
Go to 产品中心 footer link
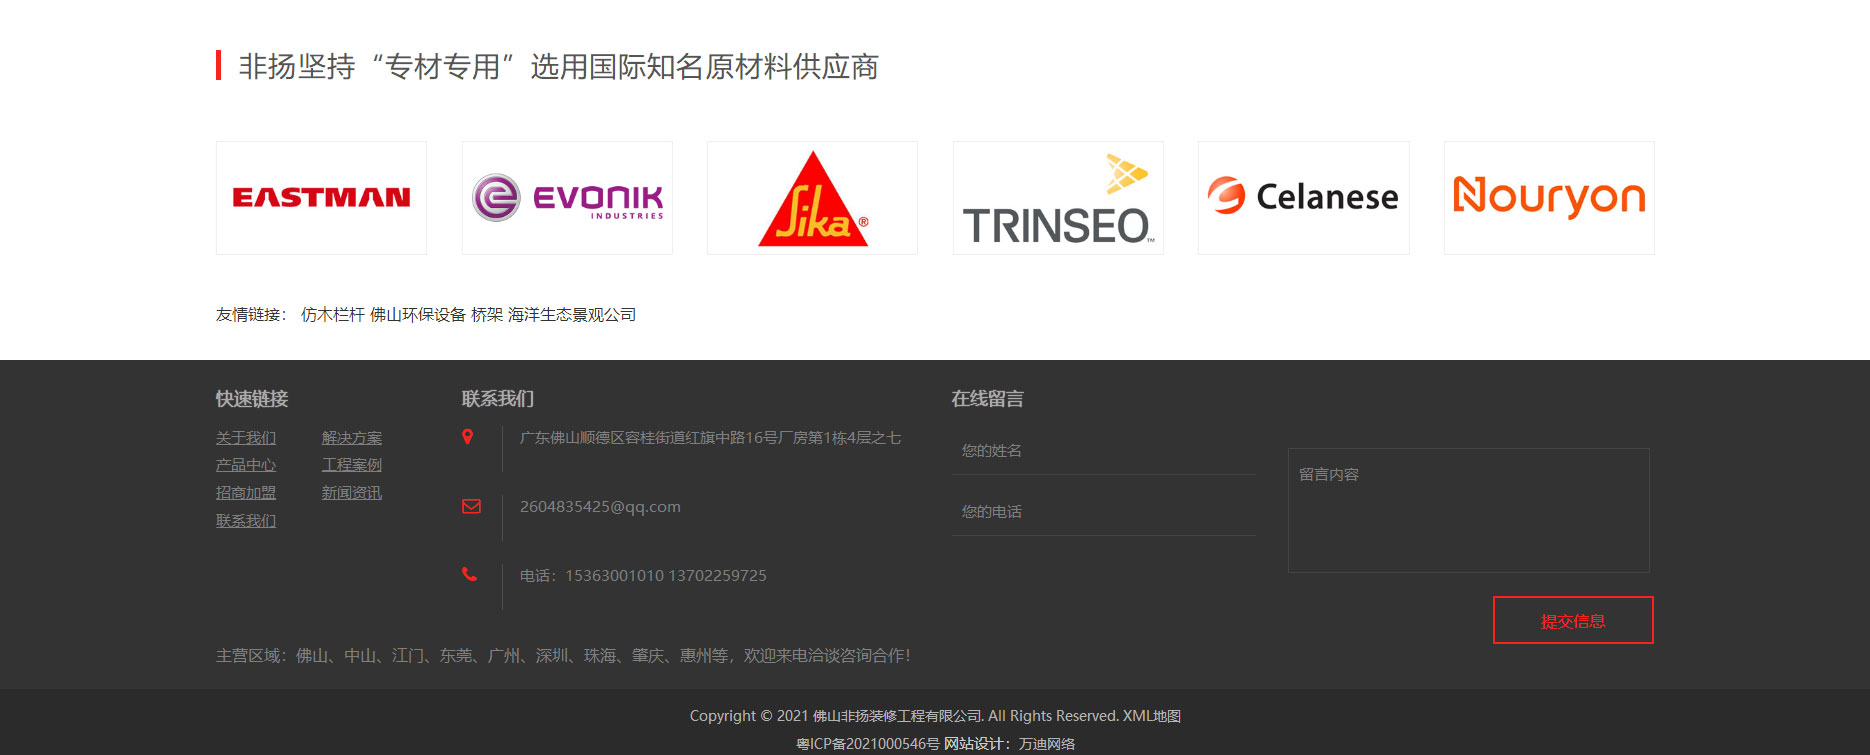pos(246,465)
